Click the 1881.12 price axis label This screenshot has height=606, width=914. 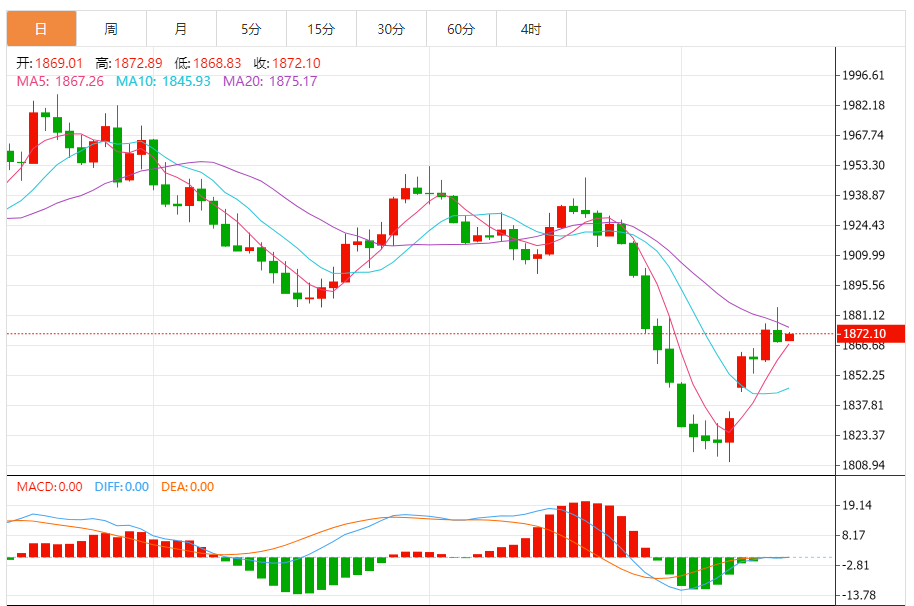(x=863, y=315)
